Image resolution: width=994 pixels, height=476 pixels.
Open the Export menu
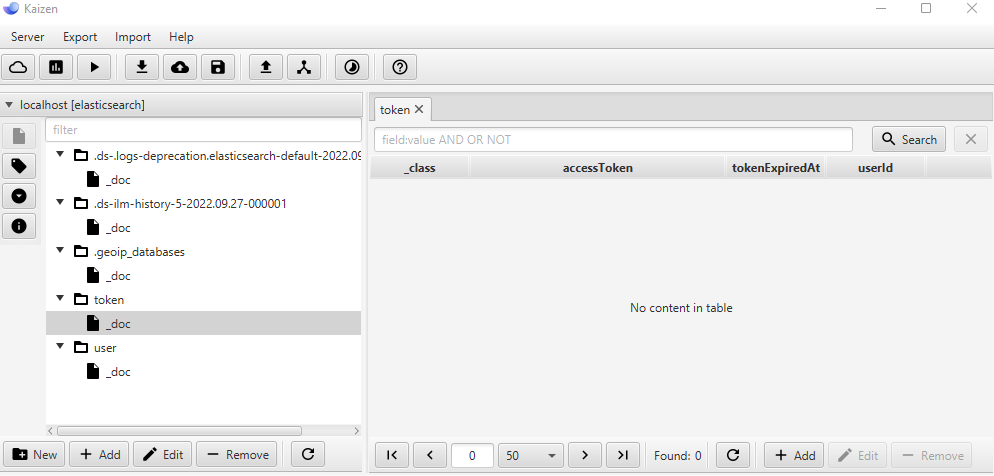pyautogui.click(x=80, y=37)
